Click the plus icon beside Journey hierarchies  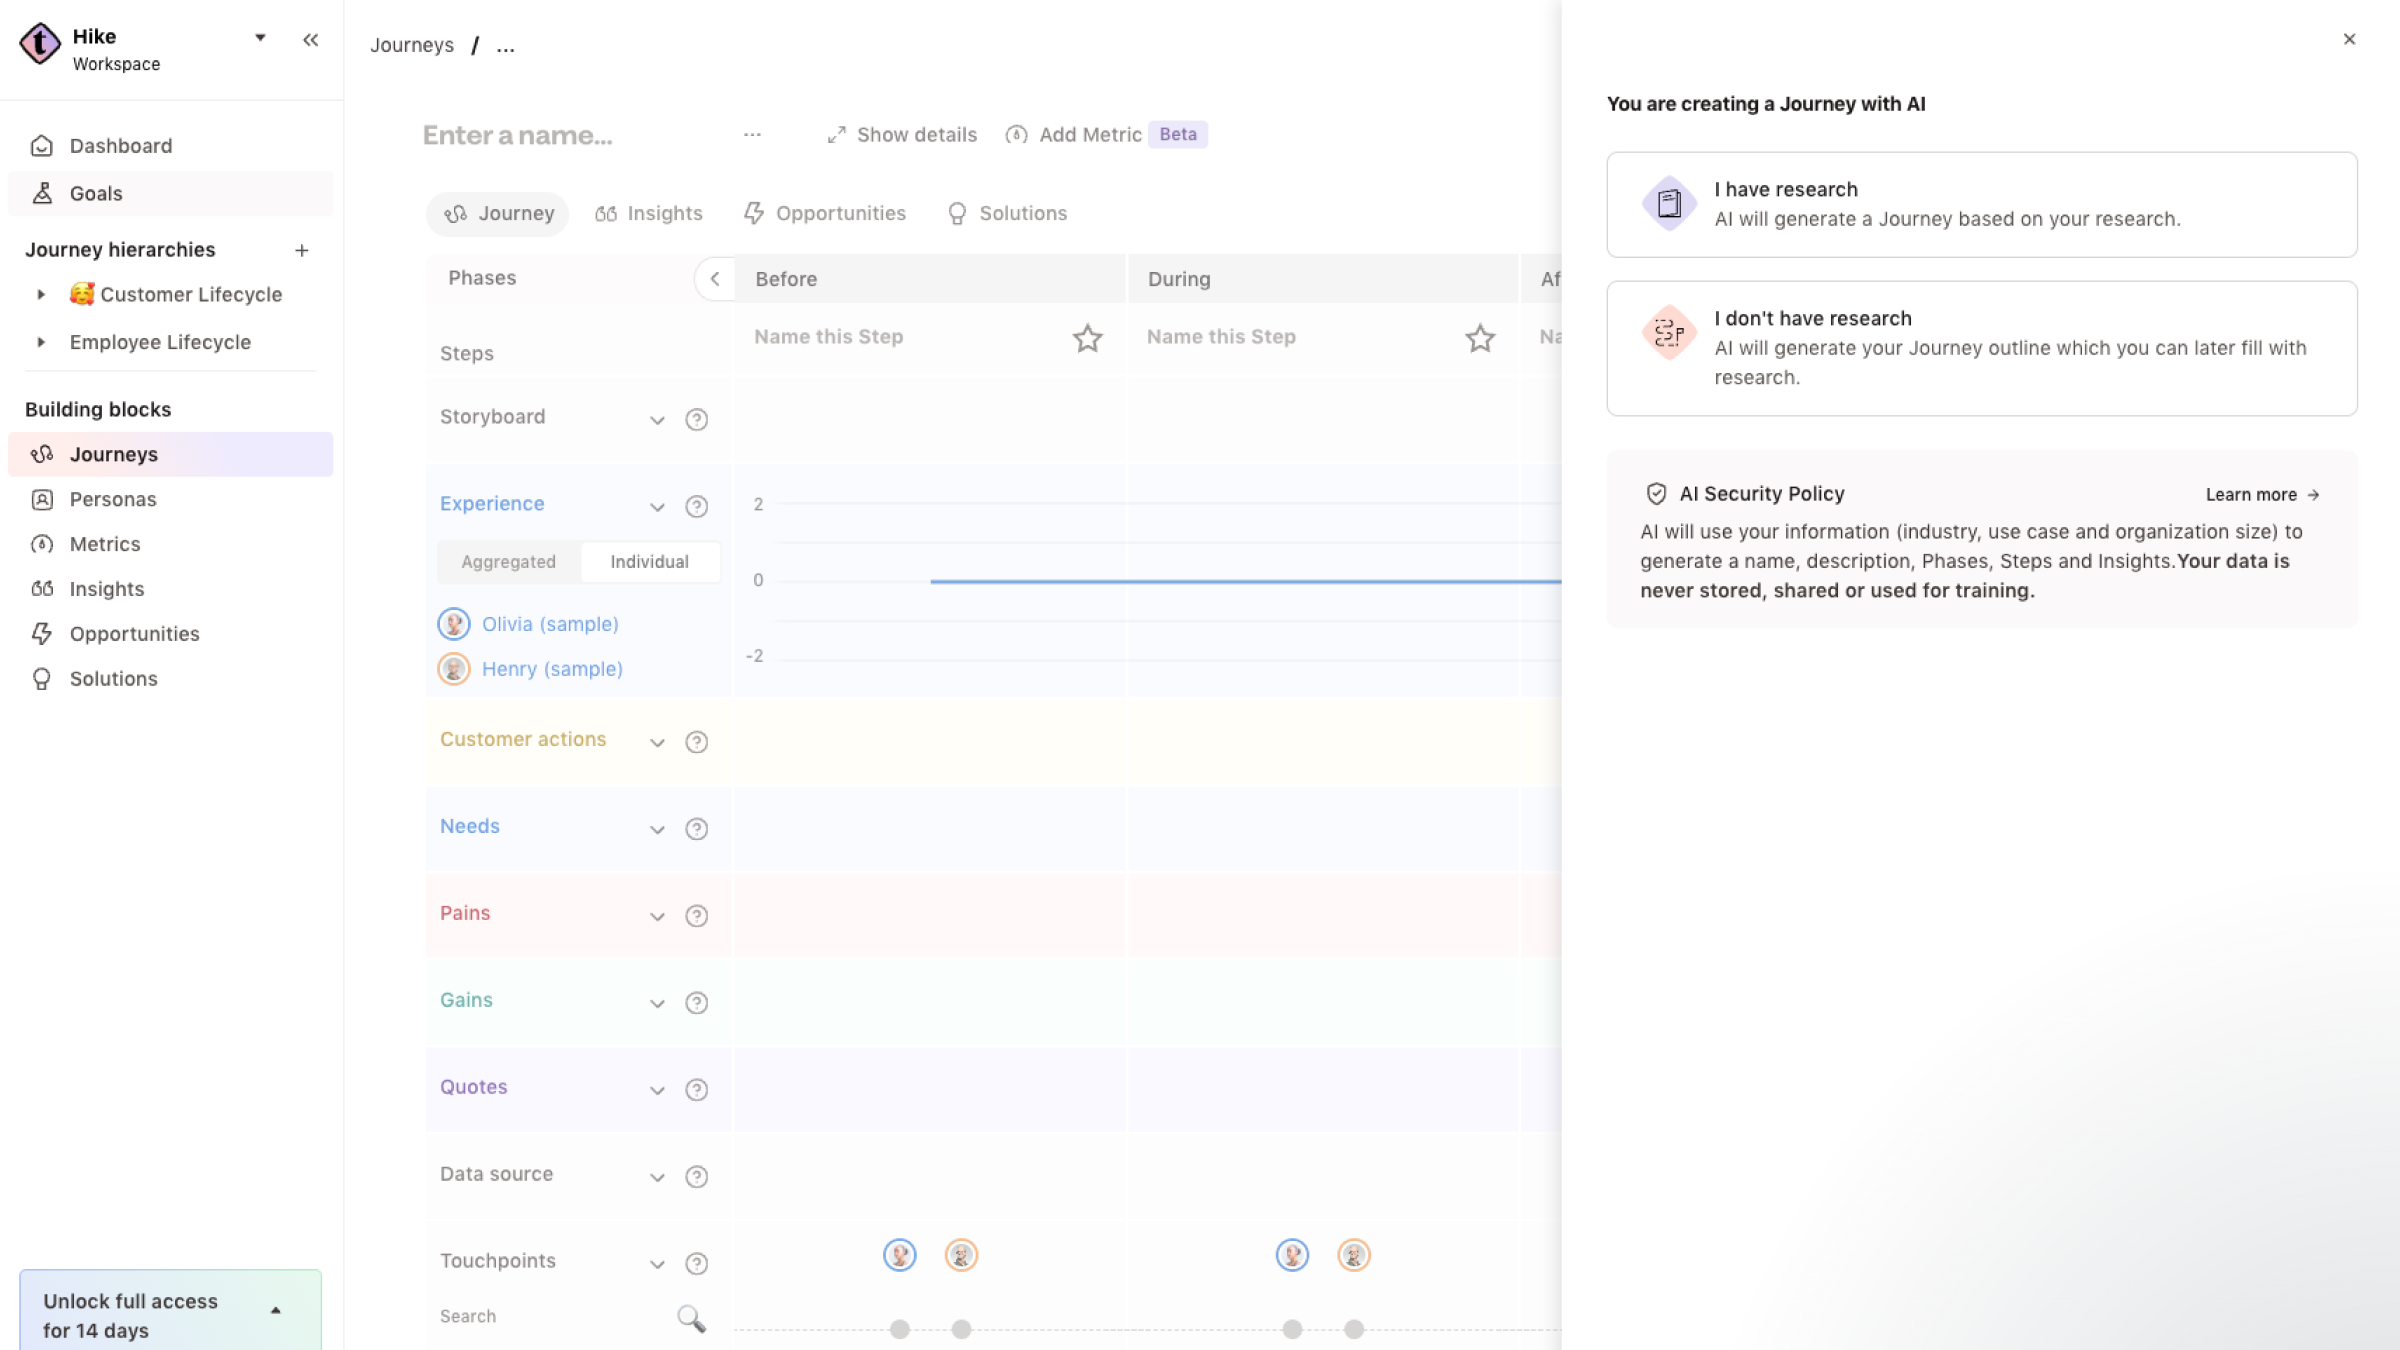pos(301,250)
